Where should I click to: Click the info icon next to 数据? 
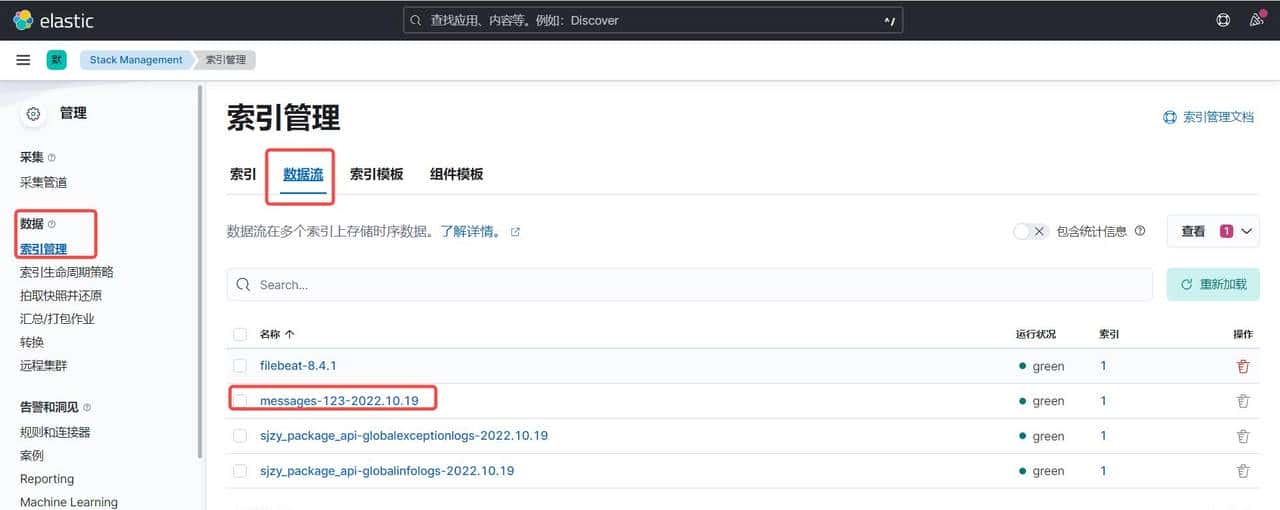pos(52,224)
